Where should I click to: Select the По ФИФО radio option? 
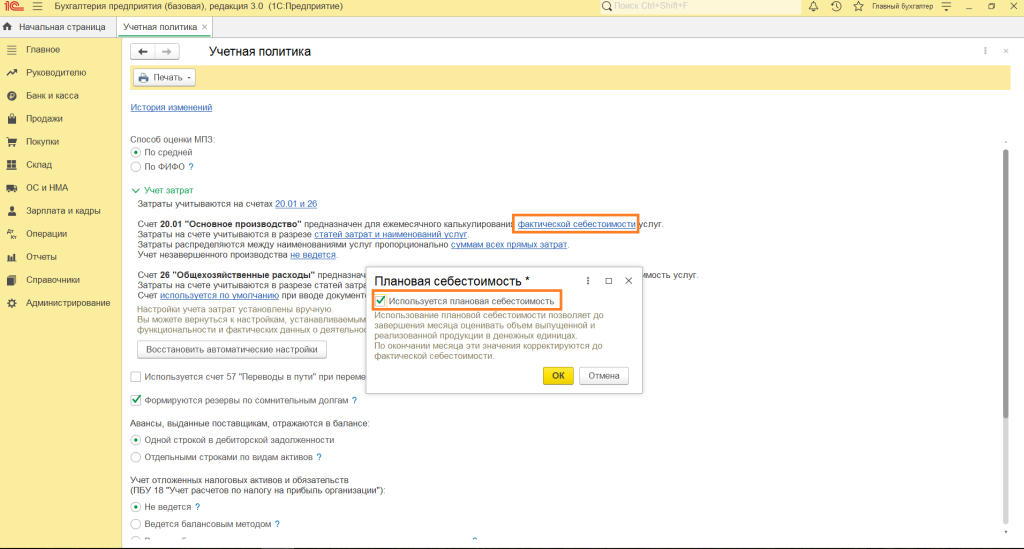136,167
